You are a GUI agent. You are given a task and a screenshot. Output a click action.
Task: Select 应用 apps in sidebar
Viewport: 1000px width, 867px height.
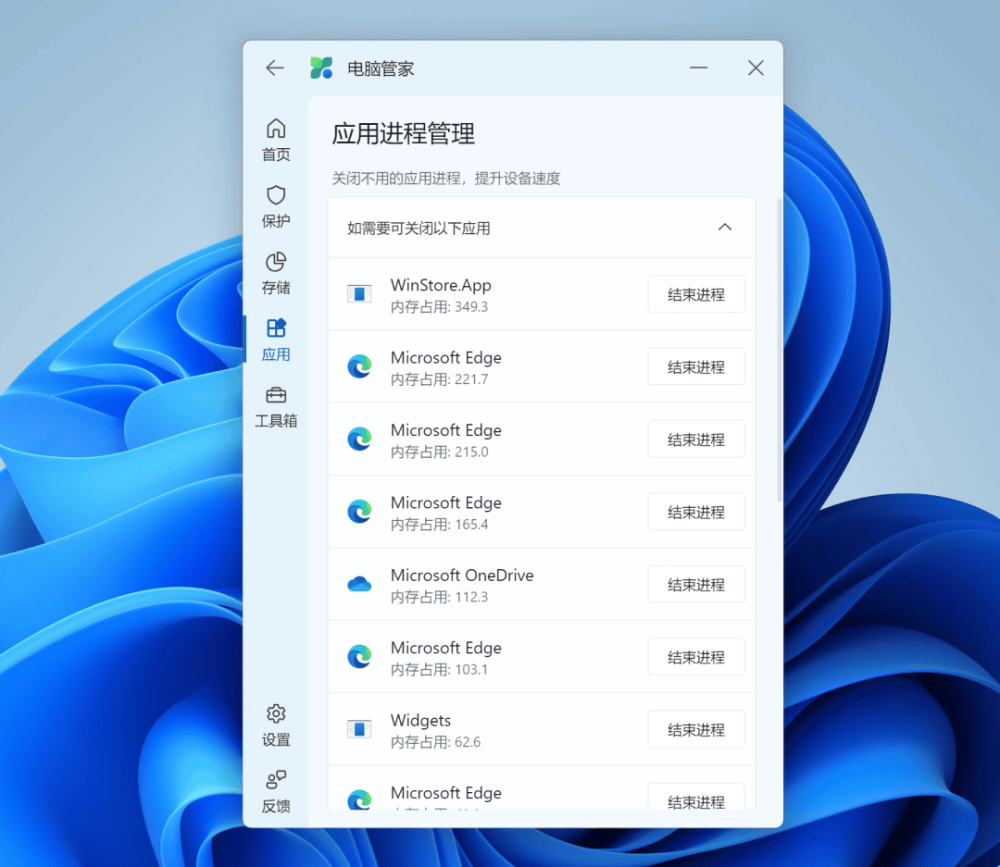(x=276, y=339)
